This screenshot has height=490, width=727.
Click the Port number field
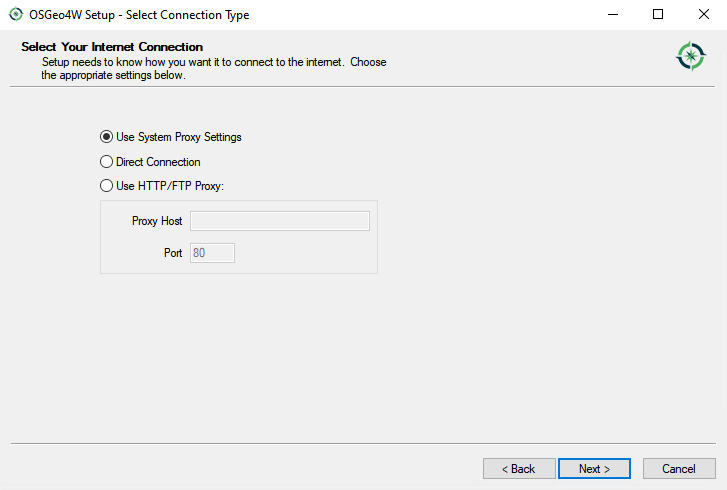click(212, 253)
